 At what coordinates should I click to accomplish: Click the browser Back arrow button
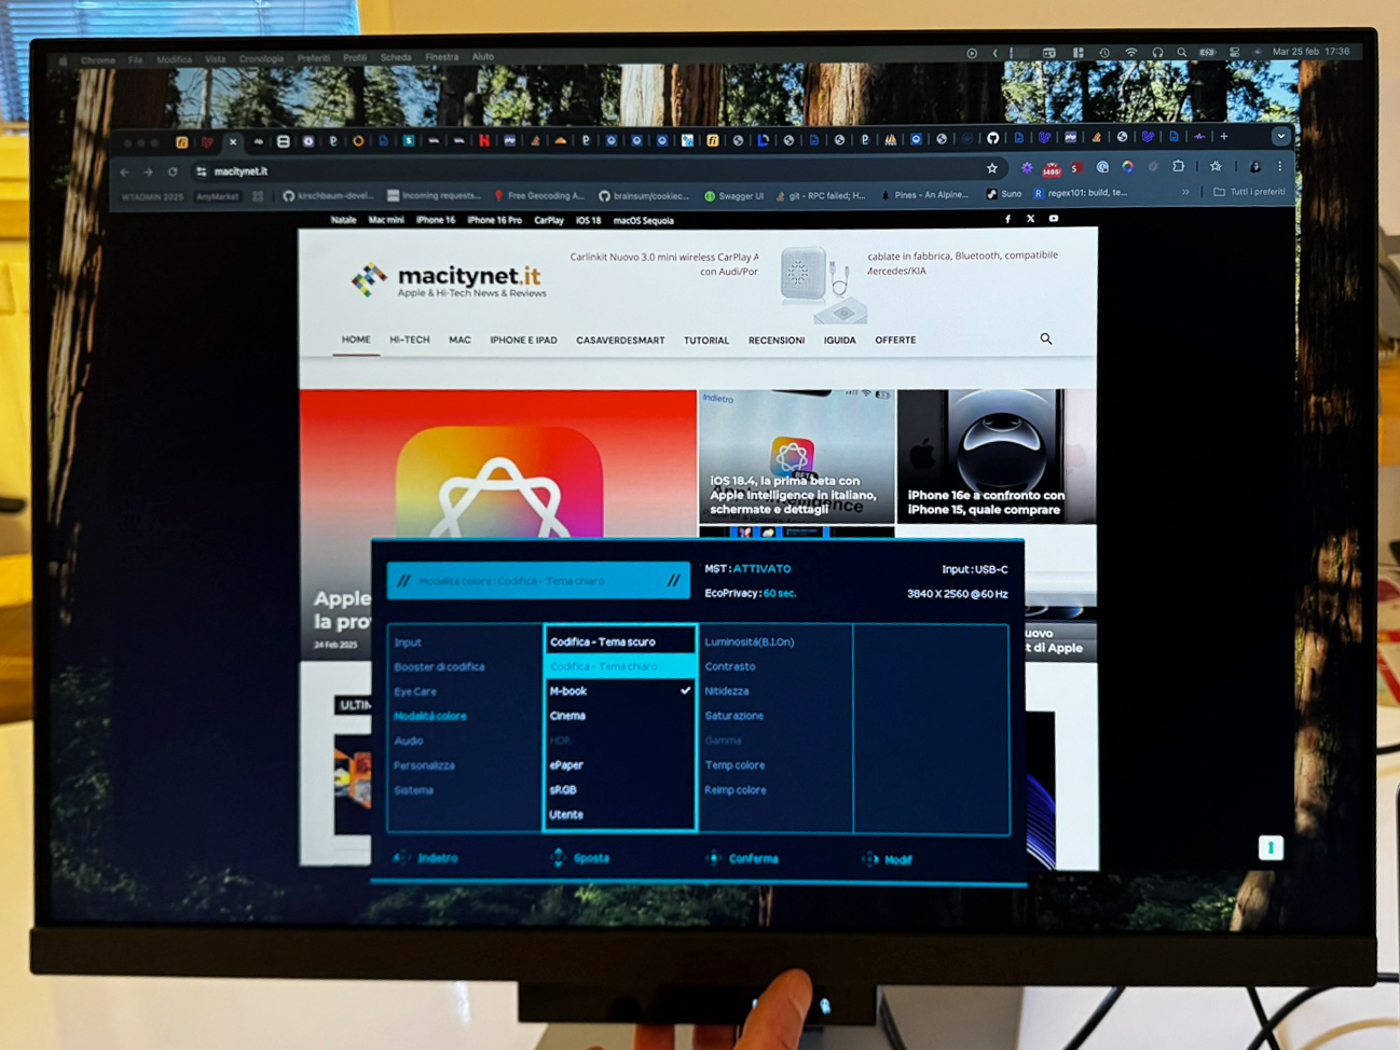124,172
